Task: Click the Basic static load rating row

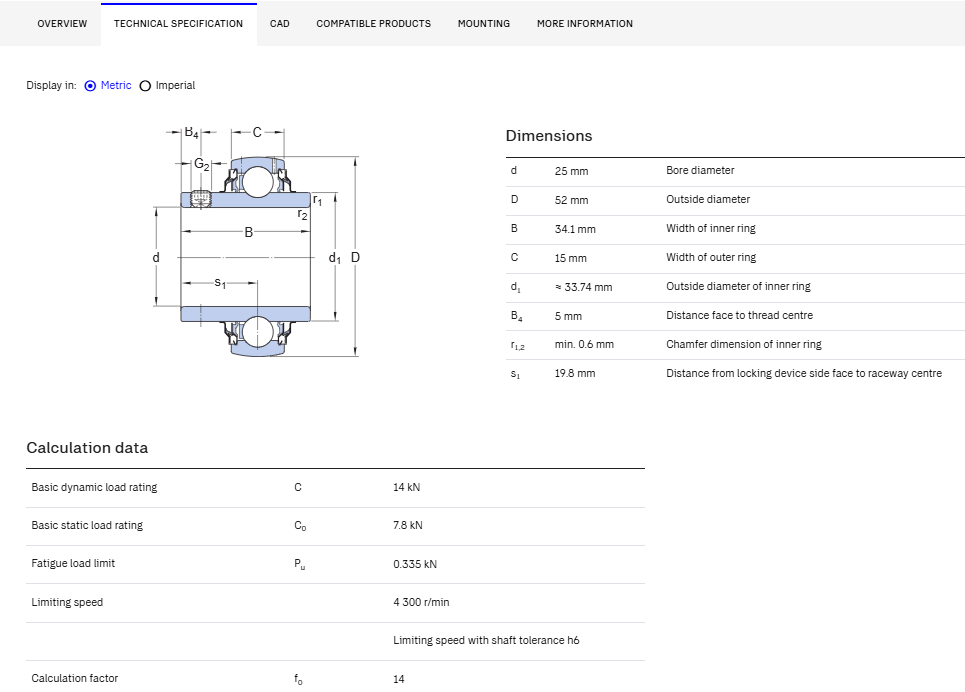Action: click(x=335, y=526)
